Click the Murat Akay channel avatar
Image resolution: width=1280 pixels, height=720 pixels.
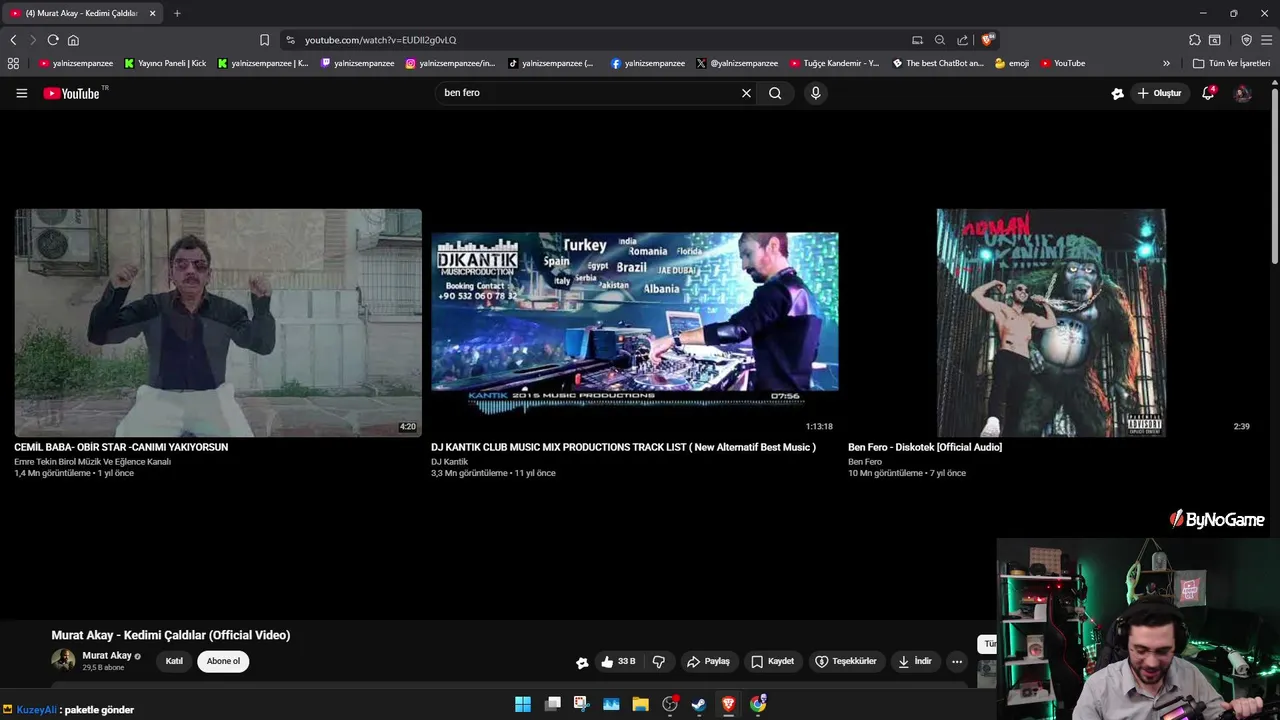(x=63, y=660)
